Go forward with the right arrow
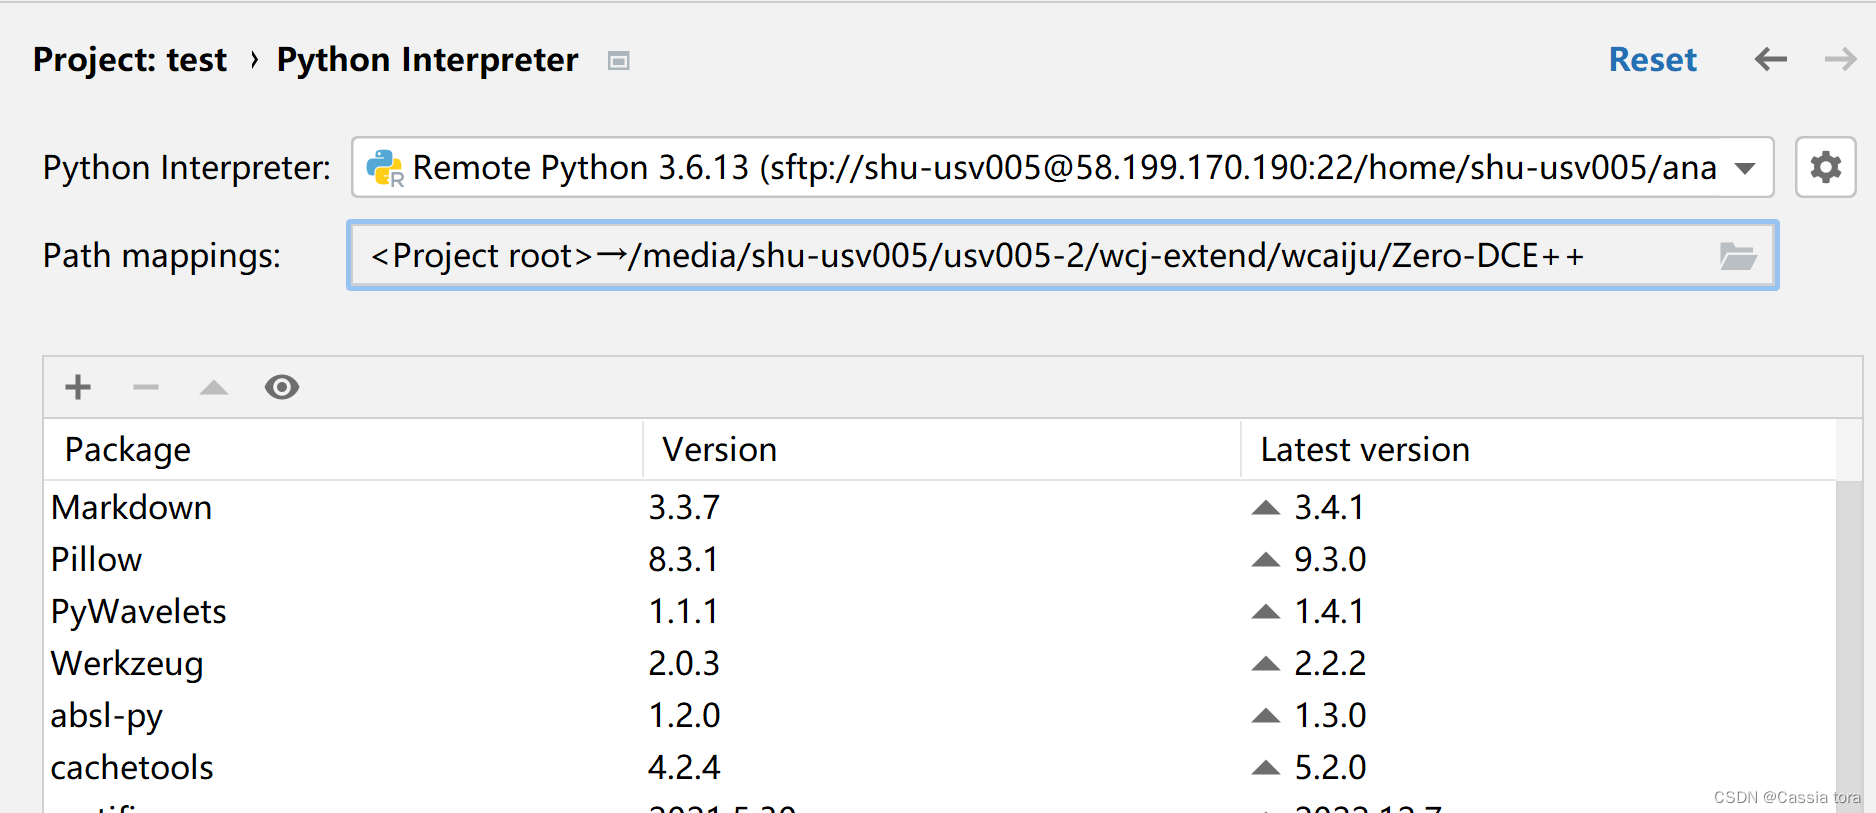The height and width of the screenshot is (813, 1876). click(1840, 59)
